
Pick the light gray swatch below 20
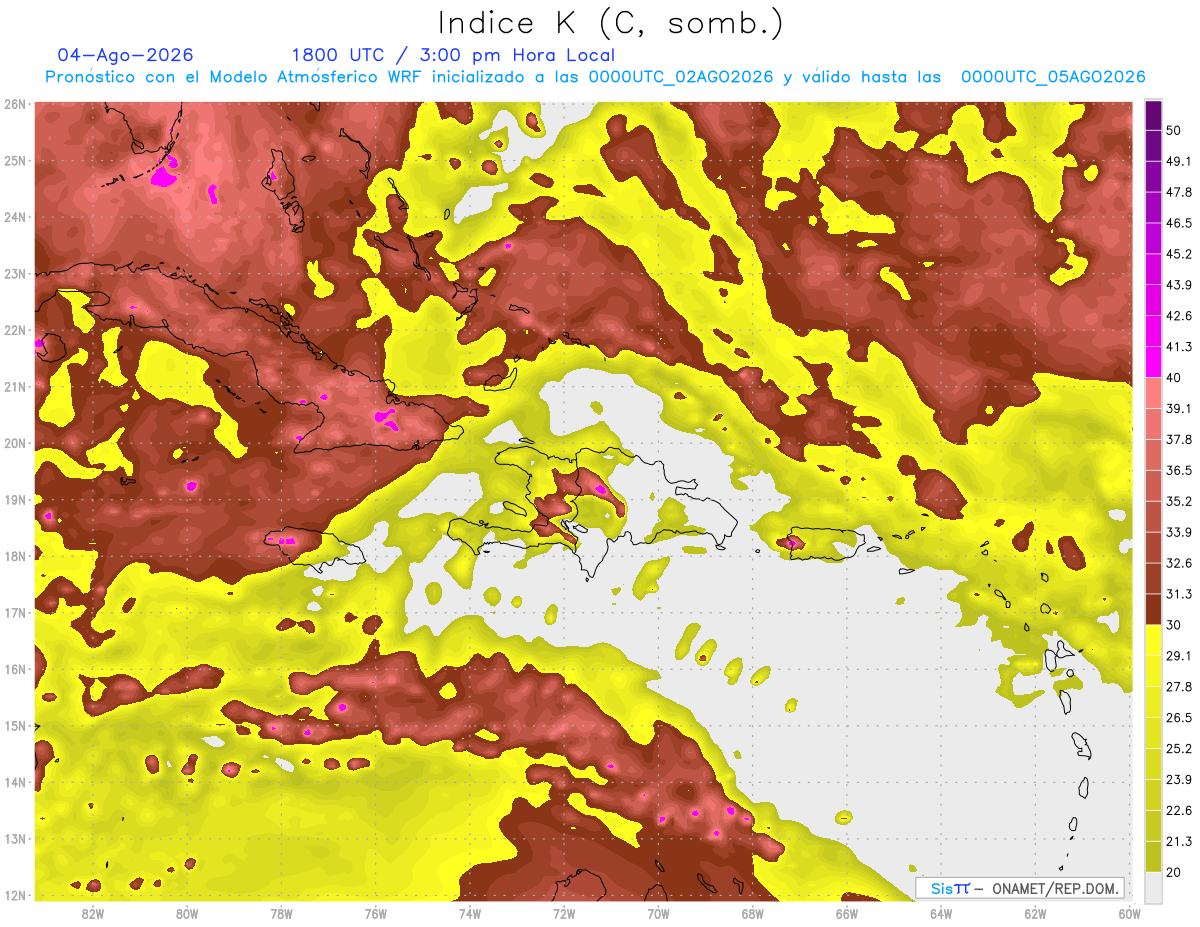[1153, 886]
